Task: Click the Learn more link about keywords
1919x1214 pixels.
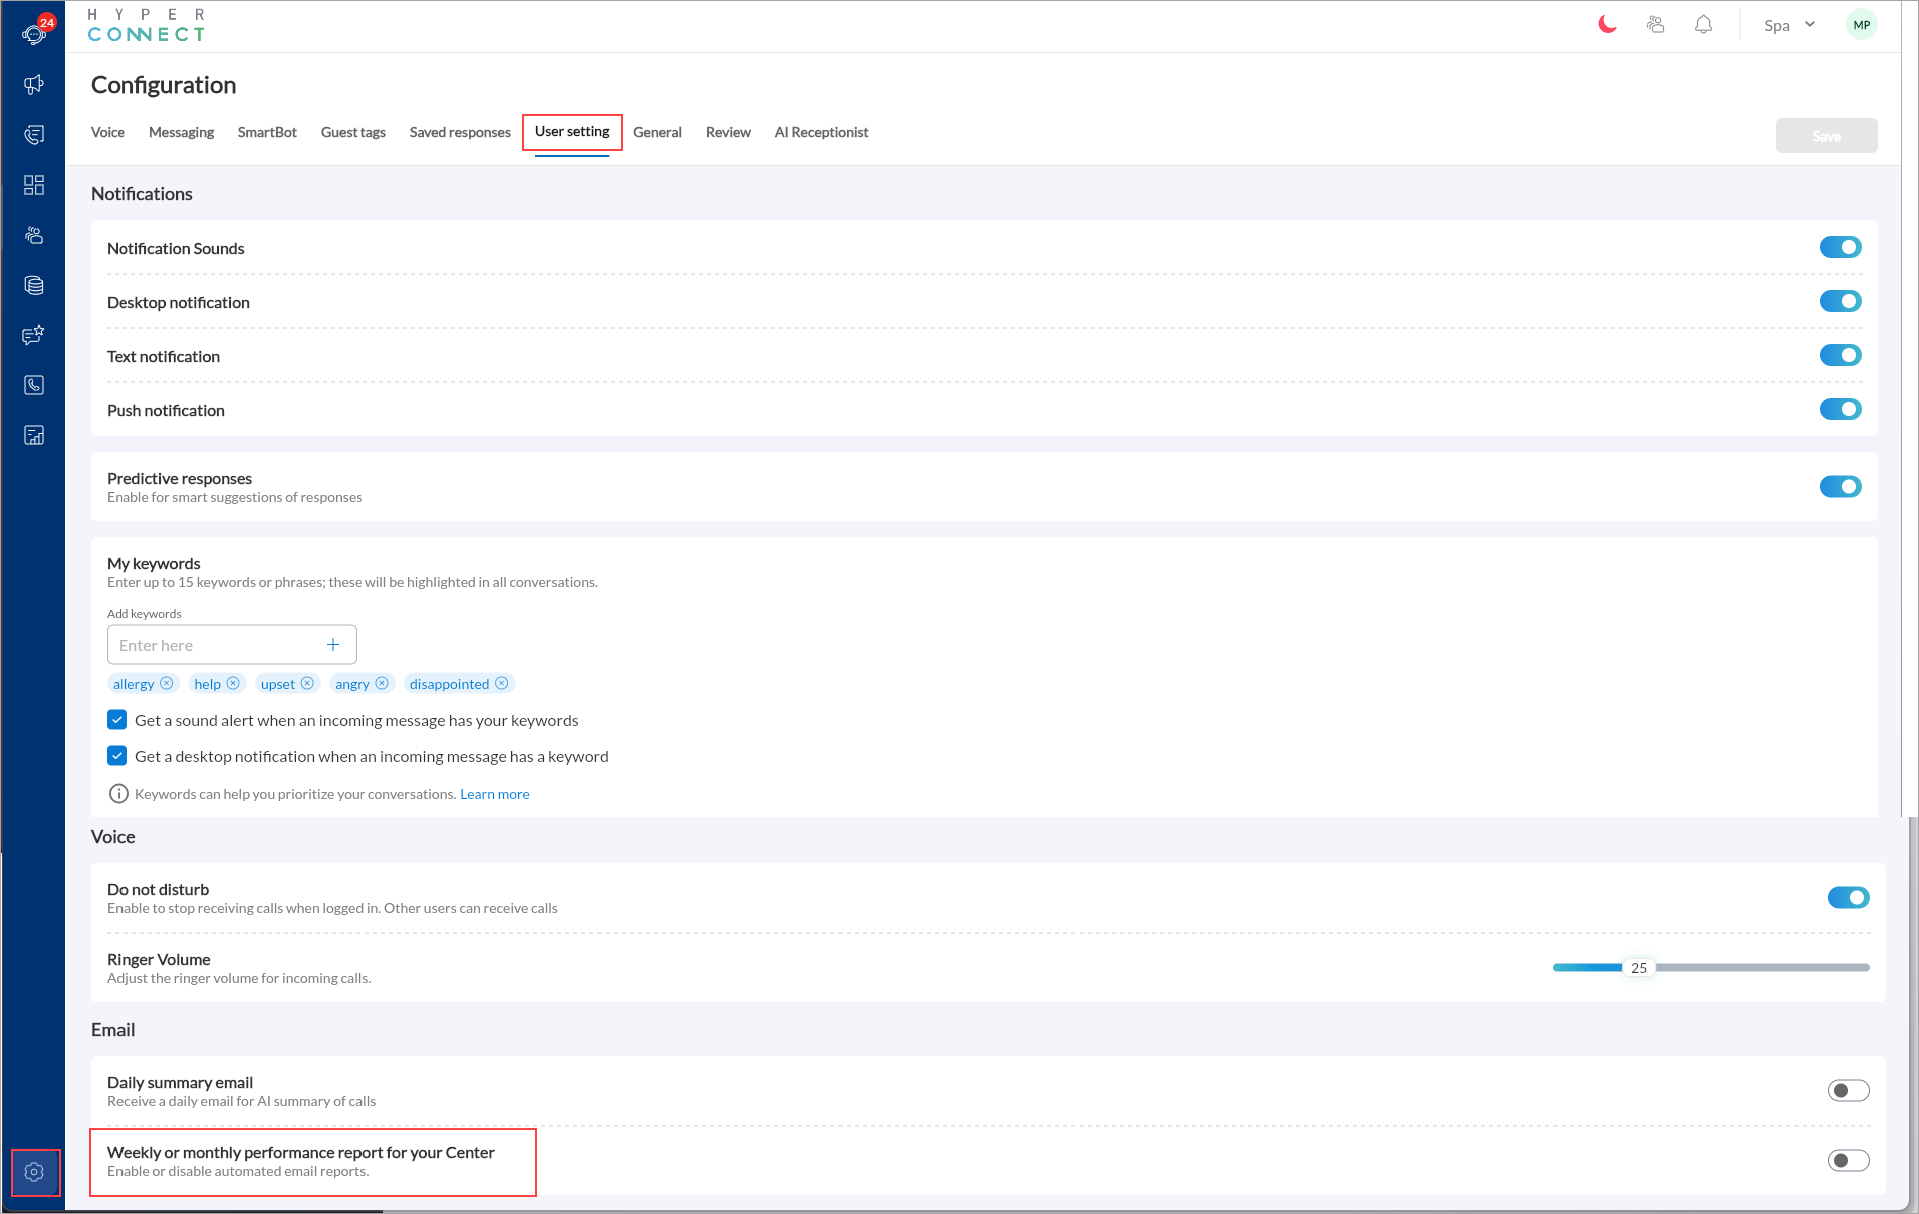Action: 494,793
